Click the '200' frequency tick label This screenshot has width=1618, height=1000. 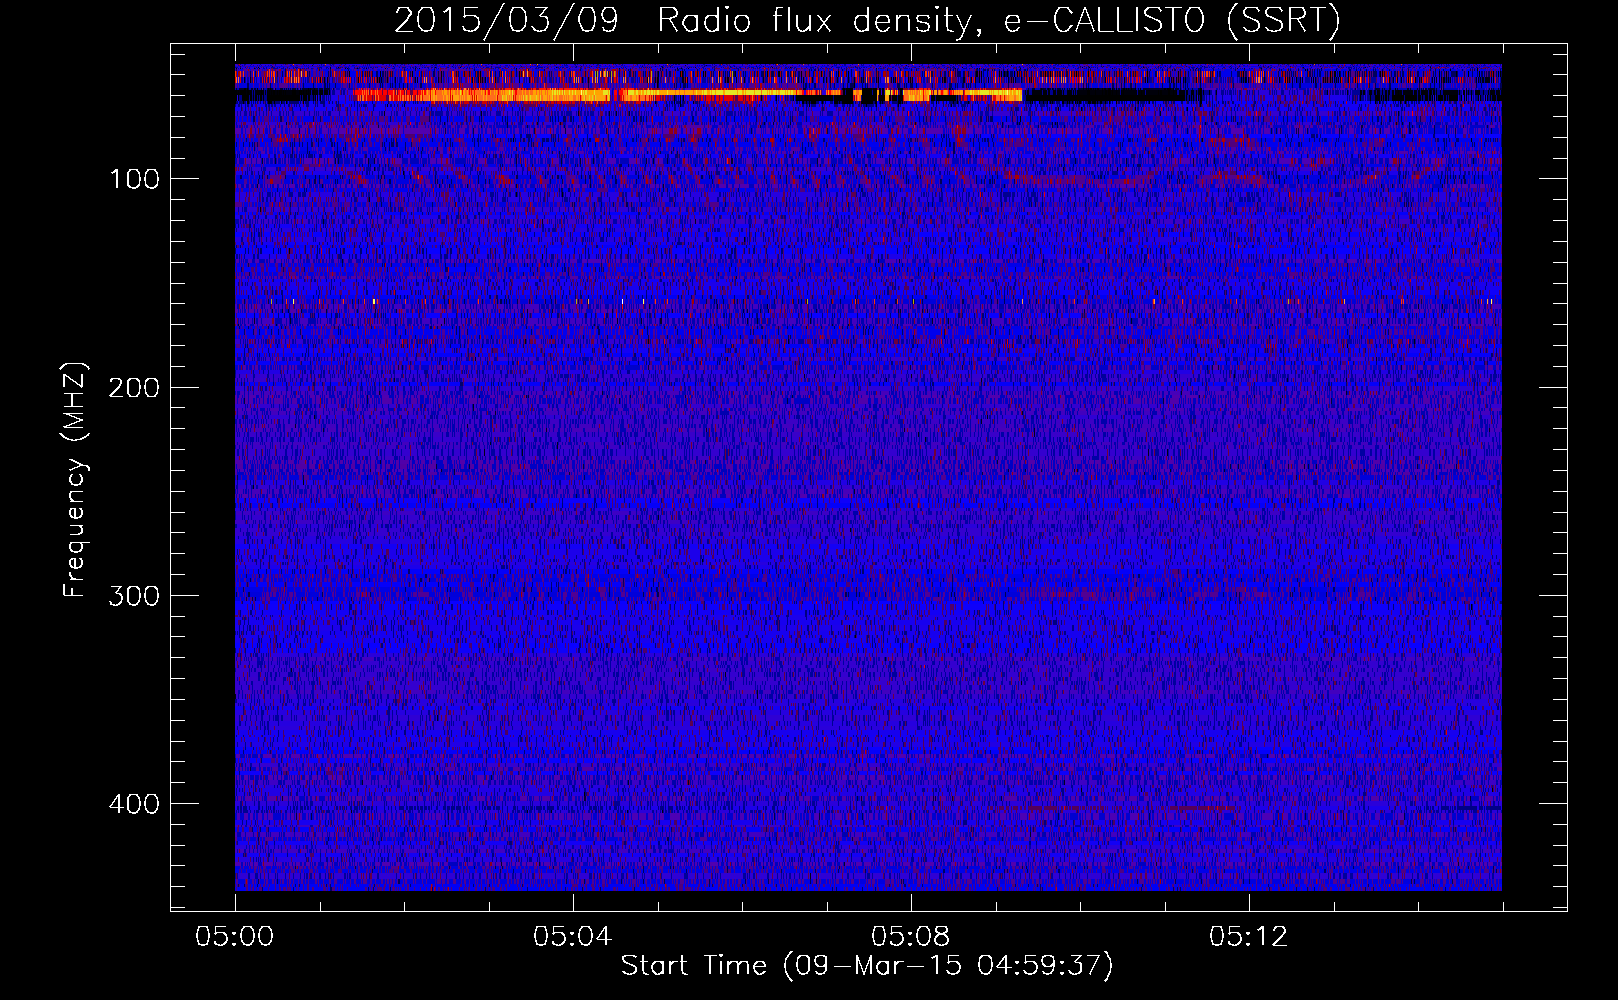pos(134,388)
